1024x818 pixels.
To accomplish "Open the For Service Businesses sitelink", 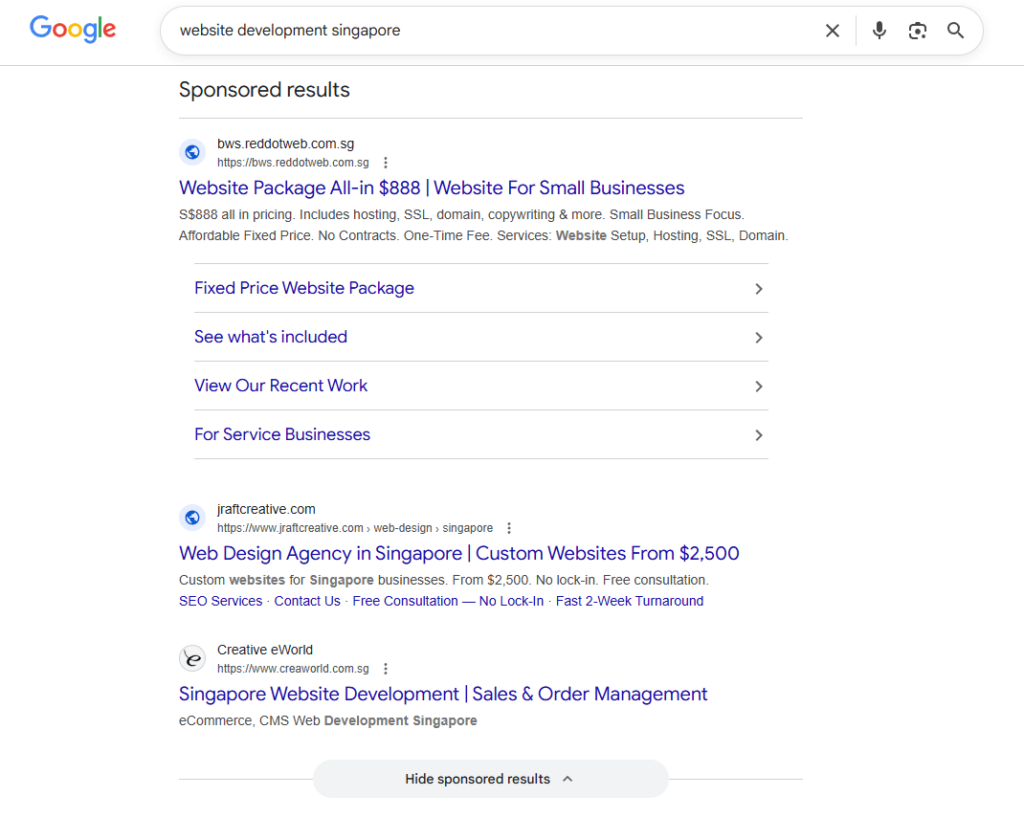I will click(x=282, y=434).
